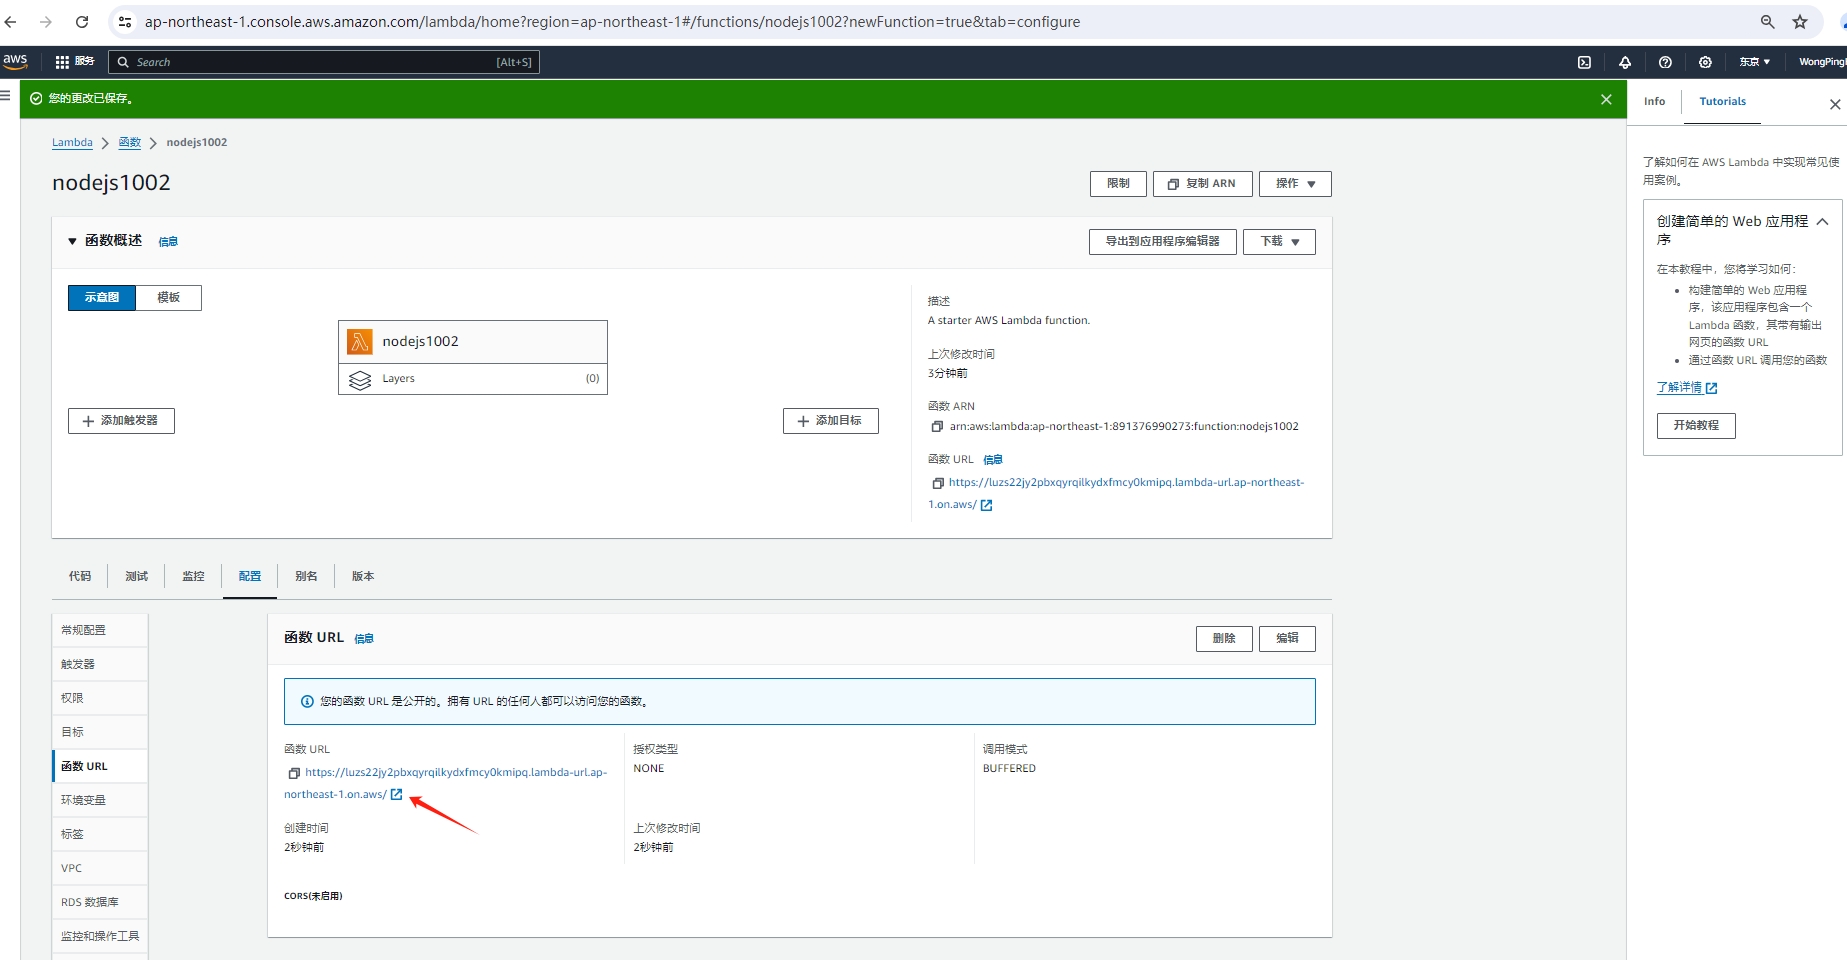The height and width of the screenshot is (960, 1847).
Task: Dismiss the green saved-changes banner
Action: [1606, 99]
